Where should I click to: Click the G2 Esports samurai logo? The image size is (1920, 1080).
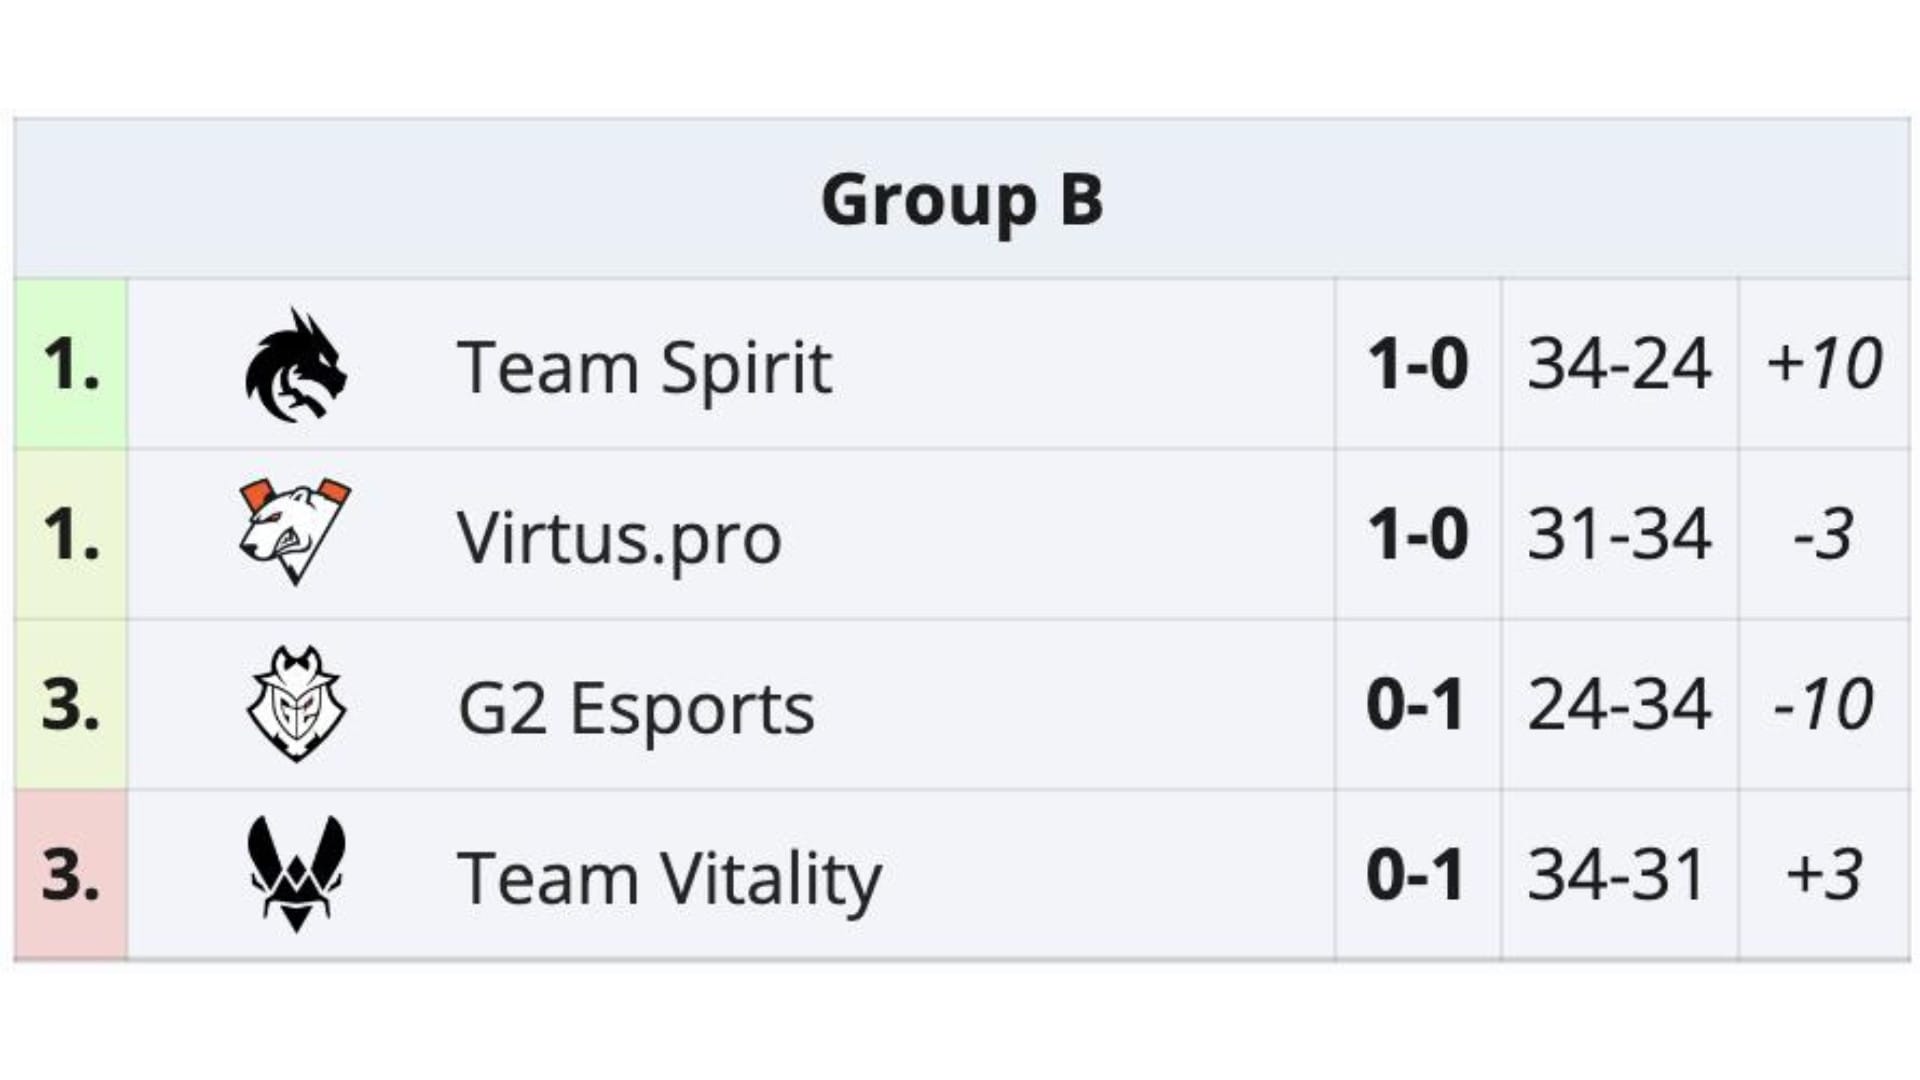point(296,704)
